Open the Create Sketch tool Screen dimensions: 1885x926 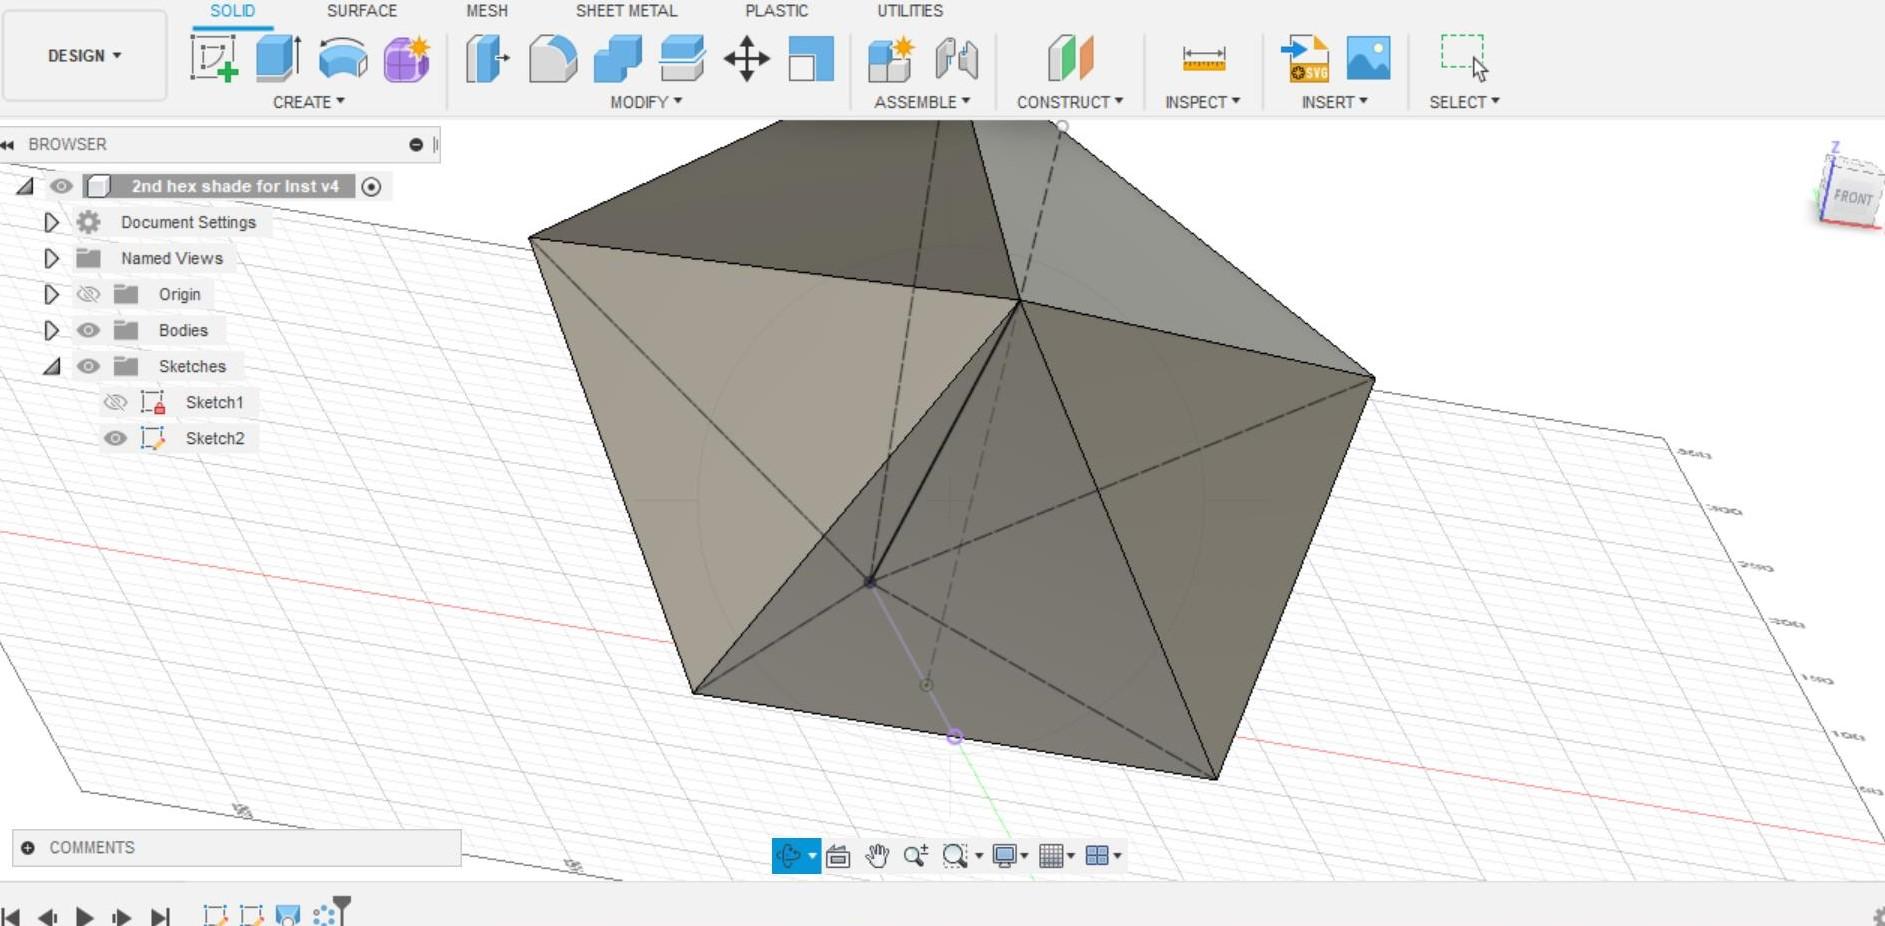(x=213, y=57)
